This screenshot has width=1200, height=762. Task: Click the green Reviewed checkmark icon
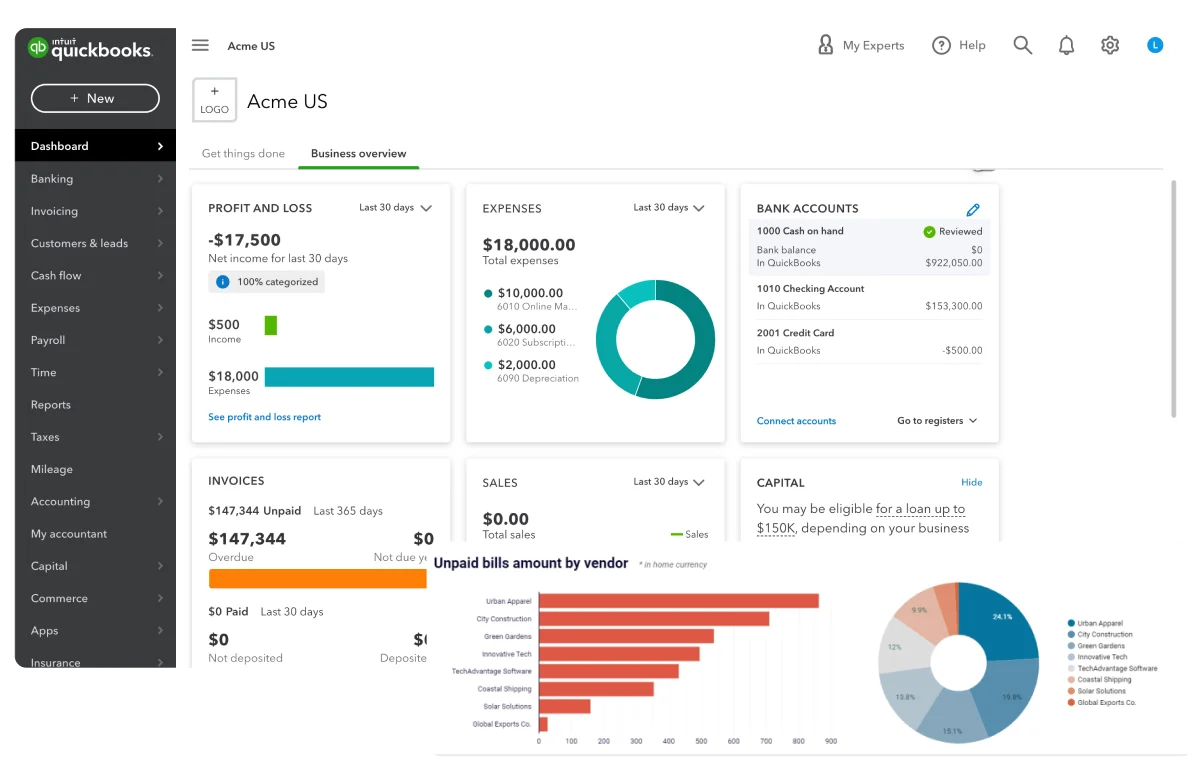[x=929, y=231]
